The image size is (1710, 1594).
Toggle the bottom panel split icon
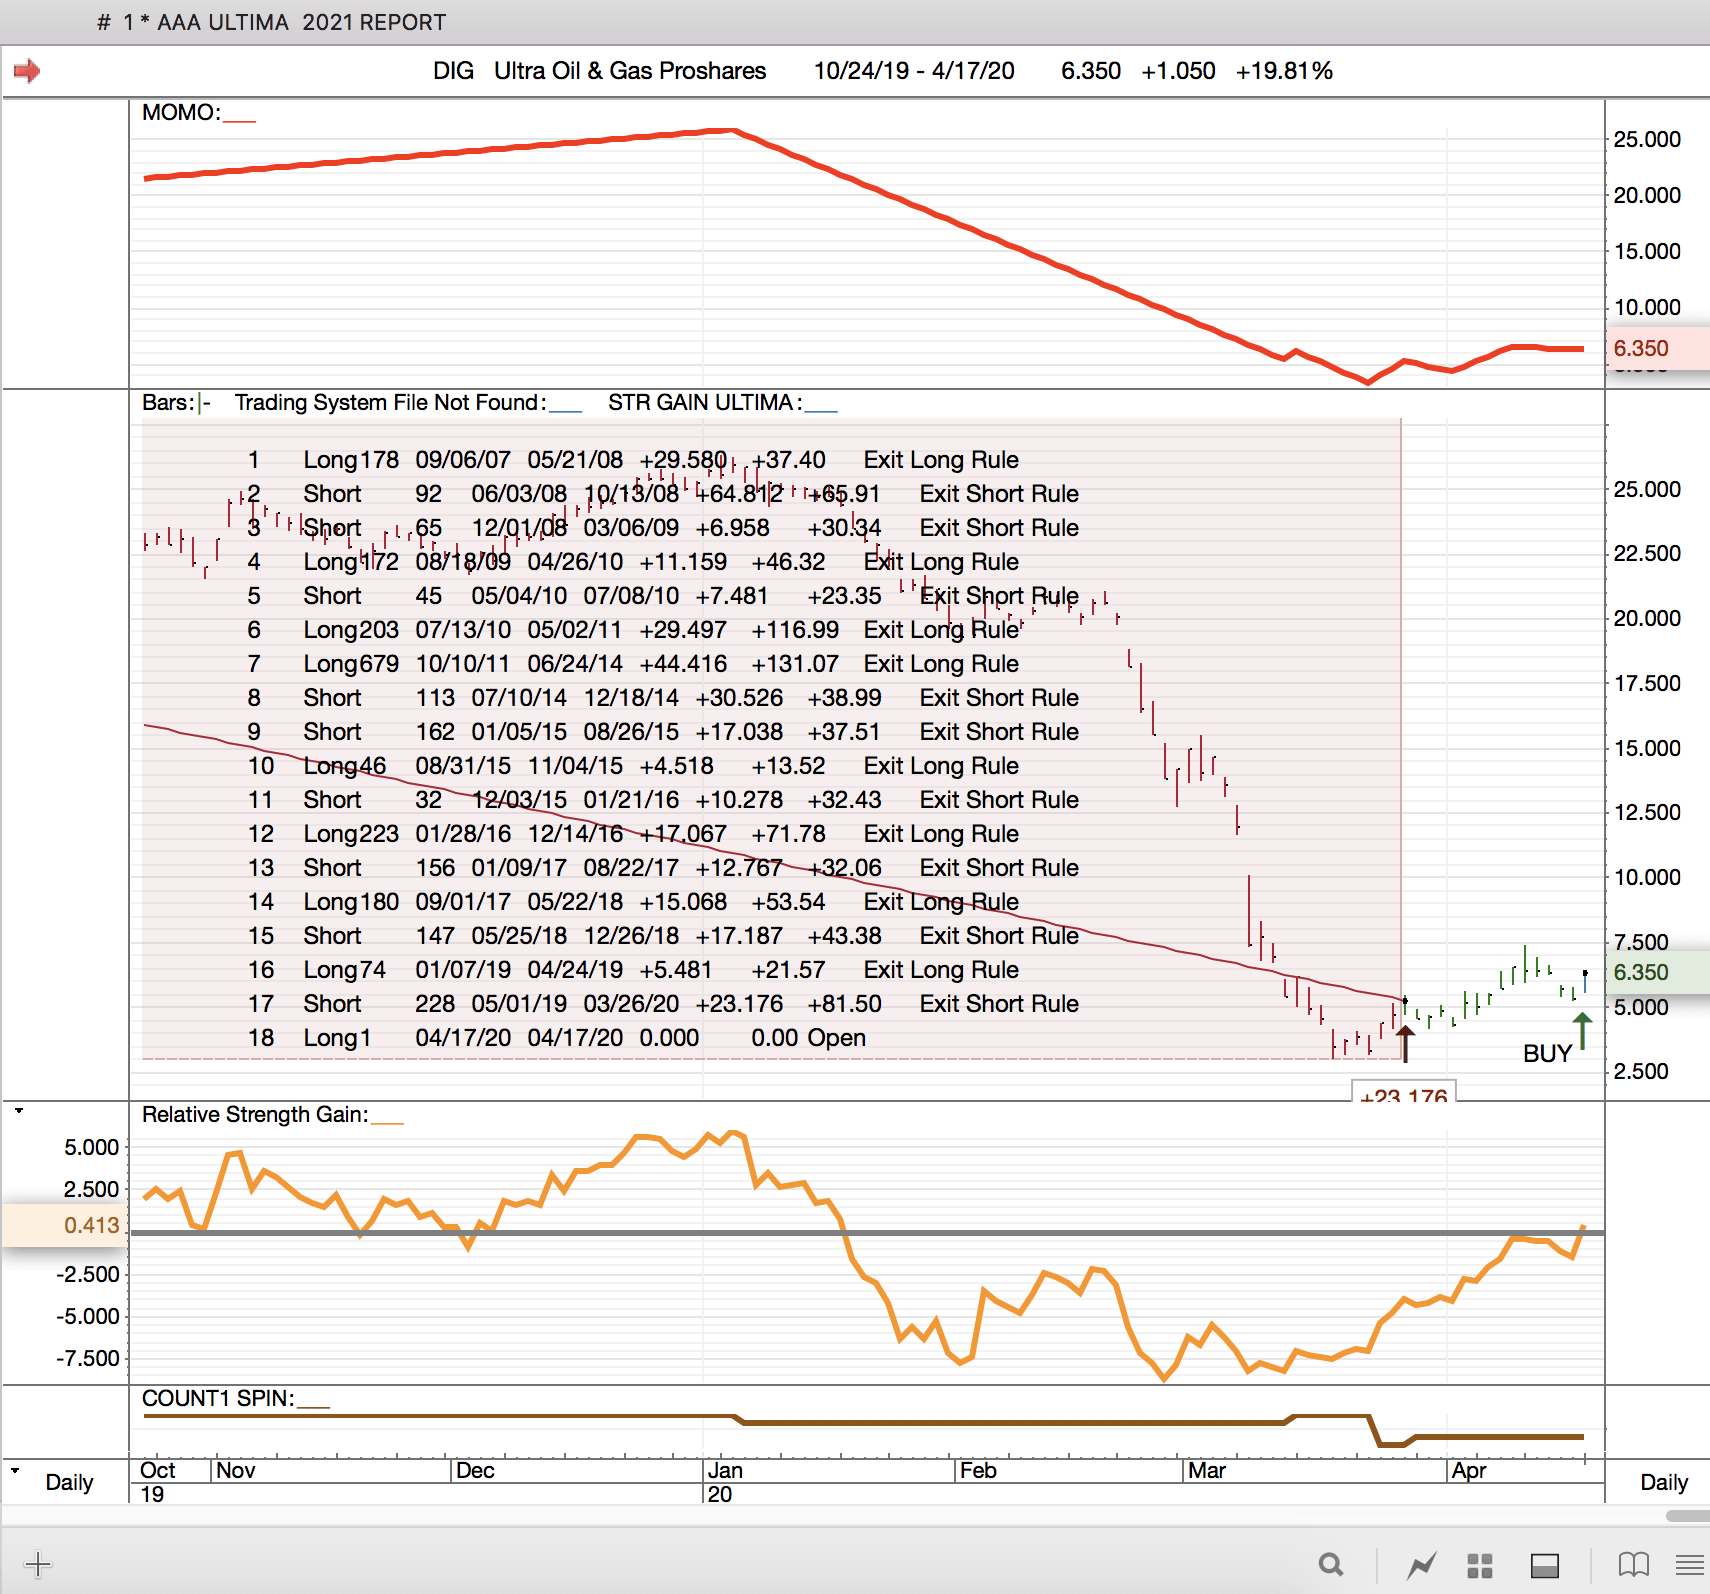click(1545, 1565)
